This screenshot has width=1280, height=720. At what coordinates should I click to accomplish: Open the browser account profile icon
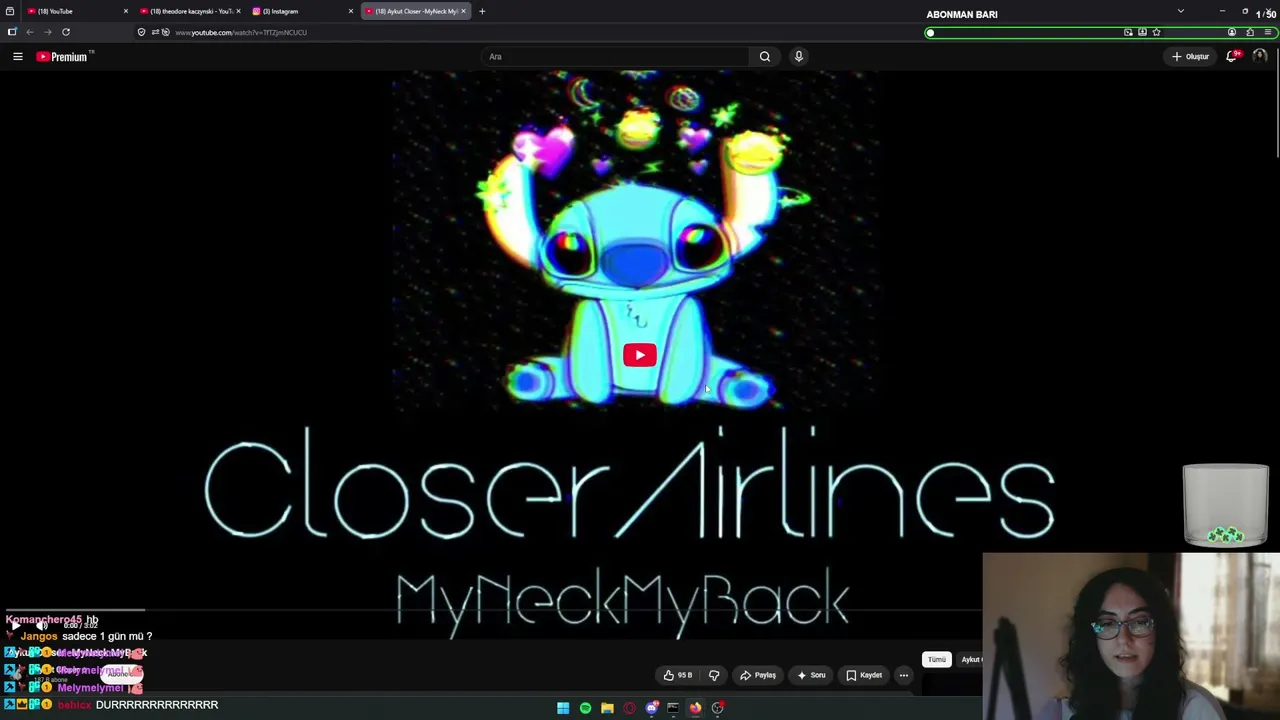(1232, 32)
